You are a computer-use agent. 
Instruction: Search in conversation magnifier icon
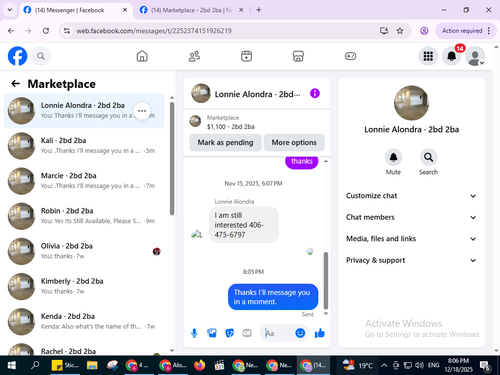(x=428, y=157)
